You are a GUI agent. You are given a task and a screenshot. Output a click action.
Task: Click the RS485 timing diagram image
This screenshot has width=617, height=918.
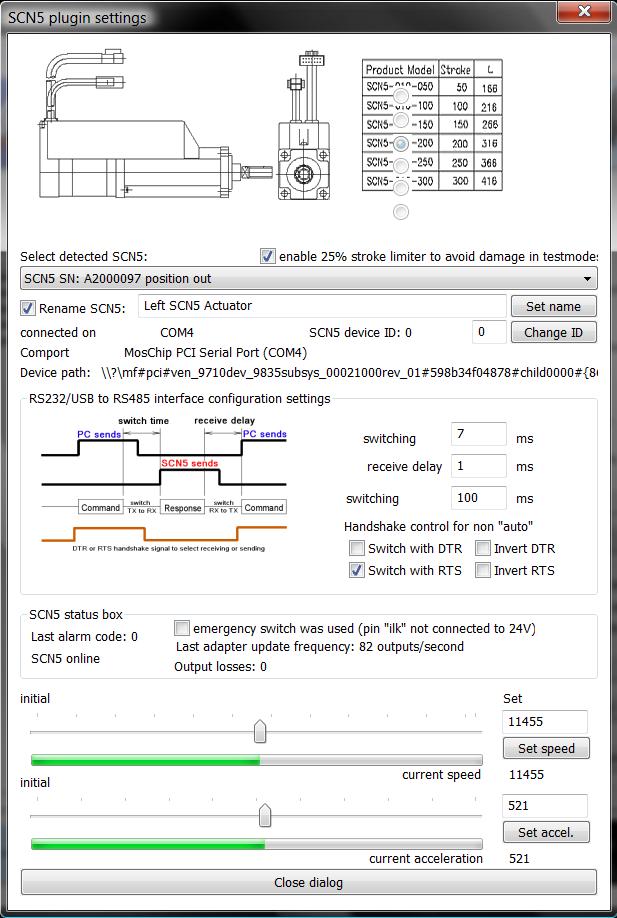164,484
